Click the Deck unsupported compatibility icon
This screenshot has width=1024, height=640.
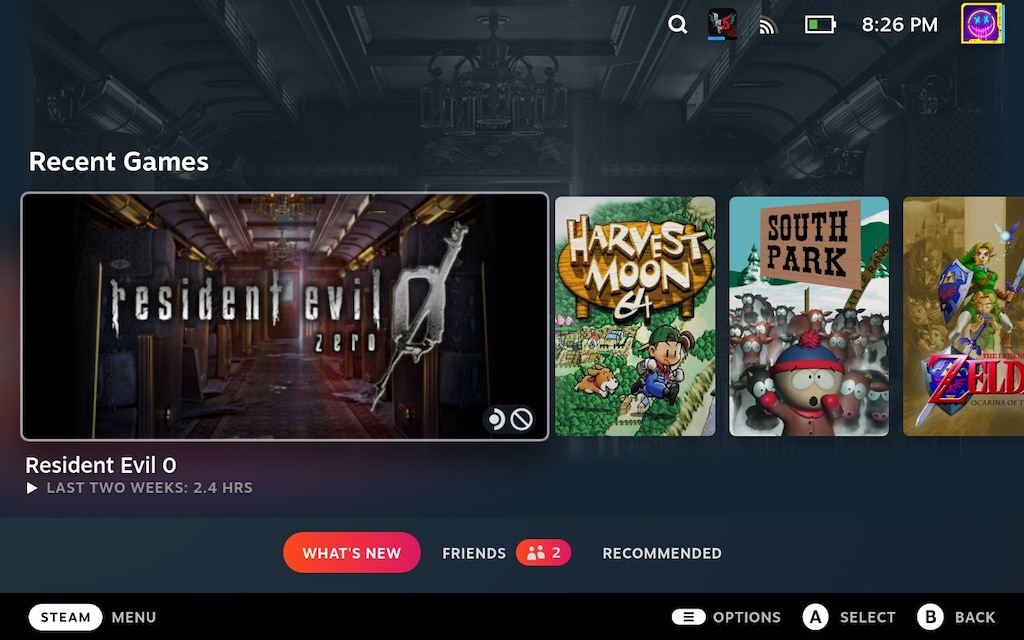point(522,419)
